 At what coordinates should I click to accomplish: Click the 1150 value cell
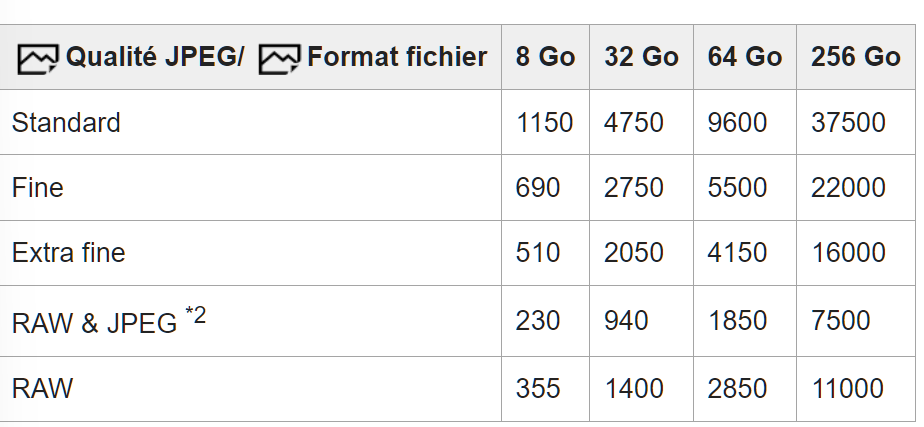coord(544,123)
